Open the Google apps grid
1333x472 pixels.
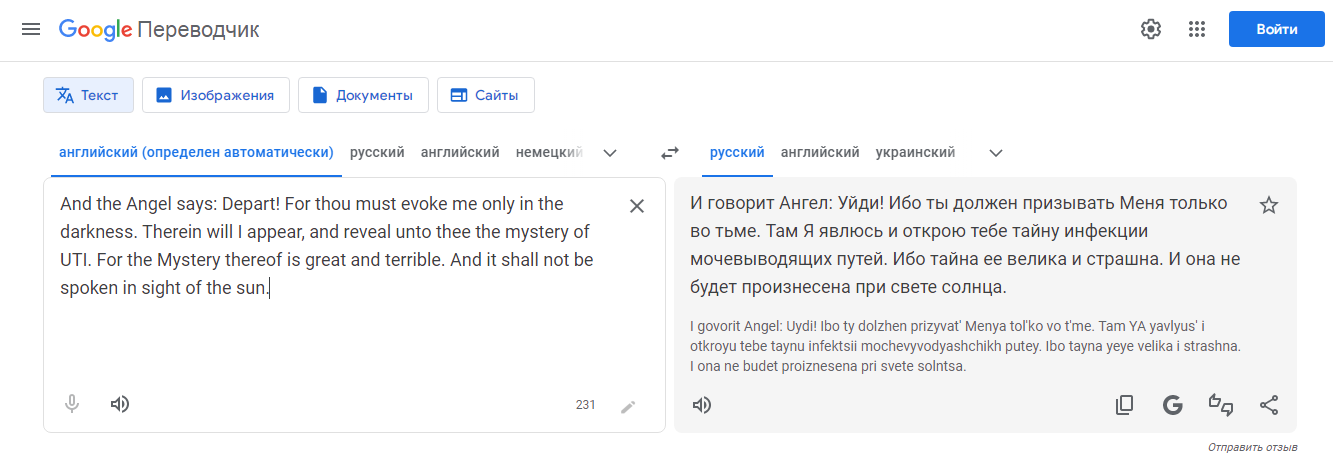1197,29
